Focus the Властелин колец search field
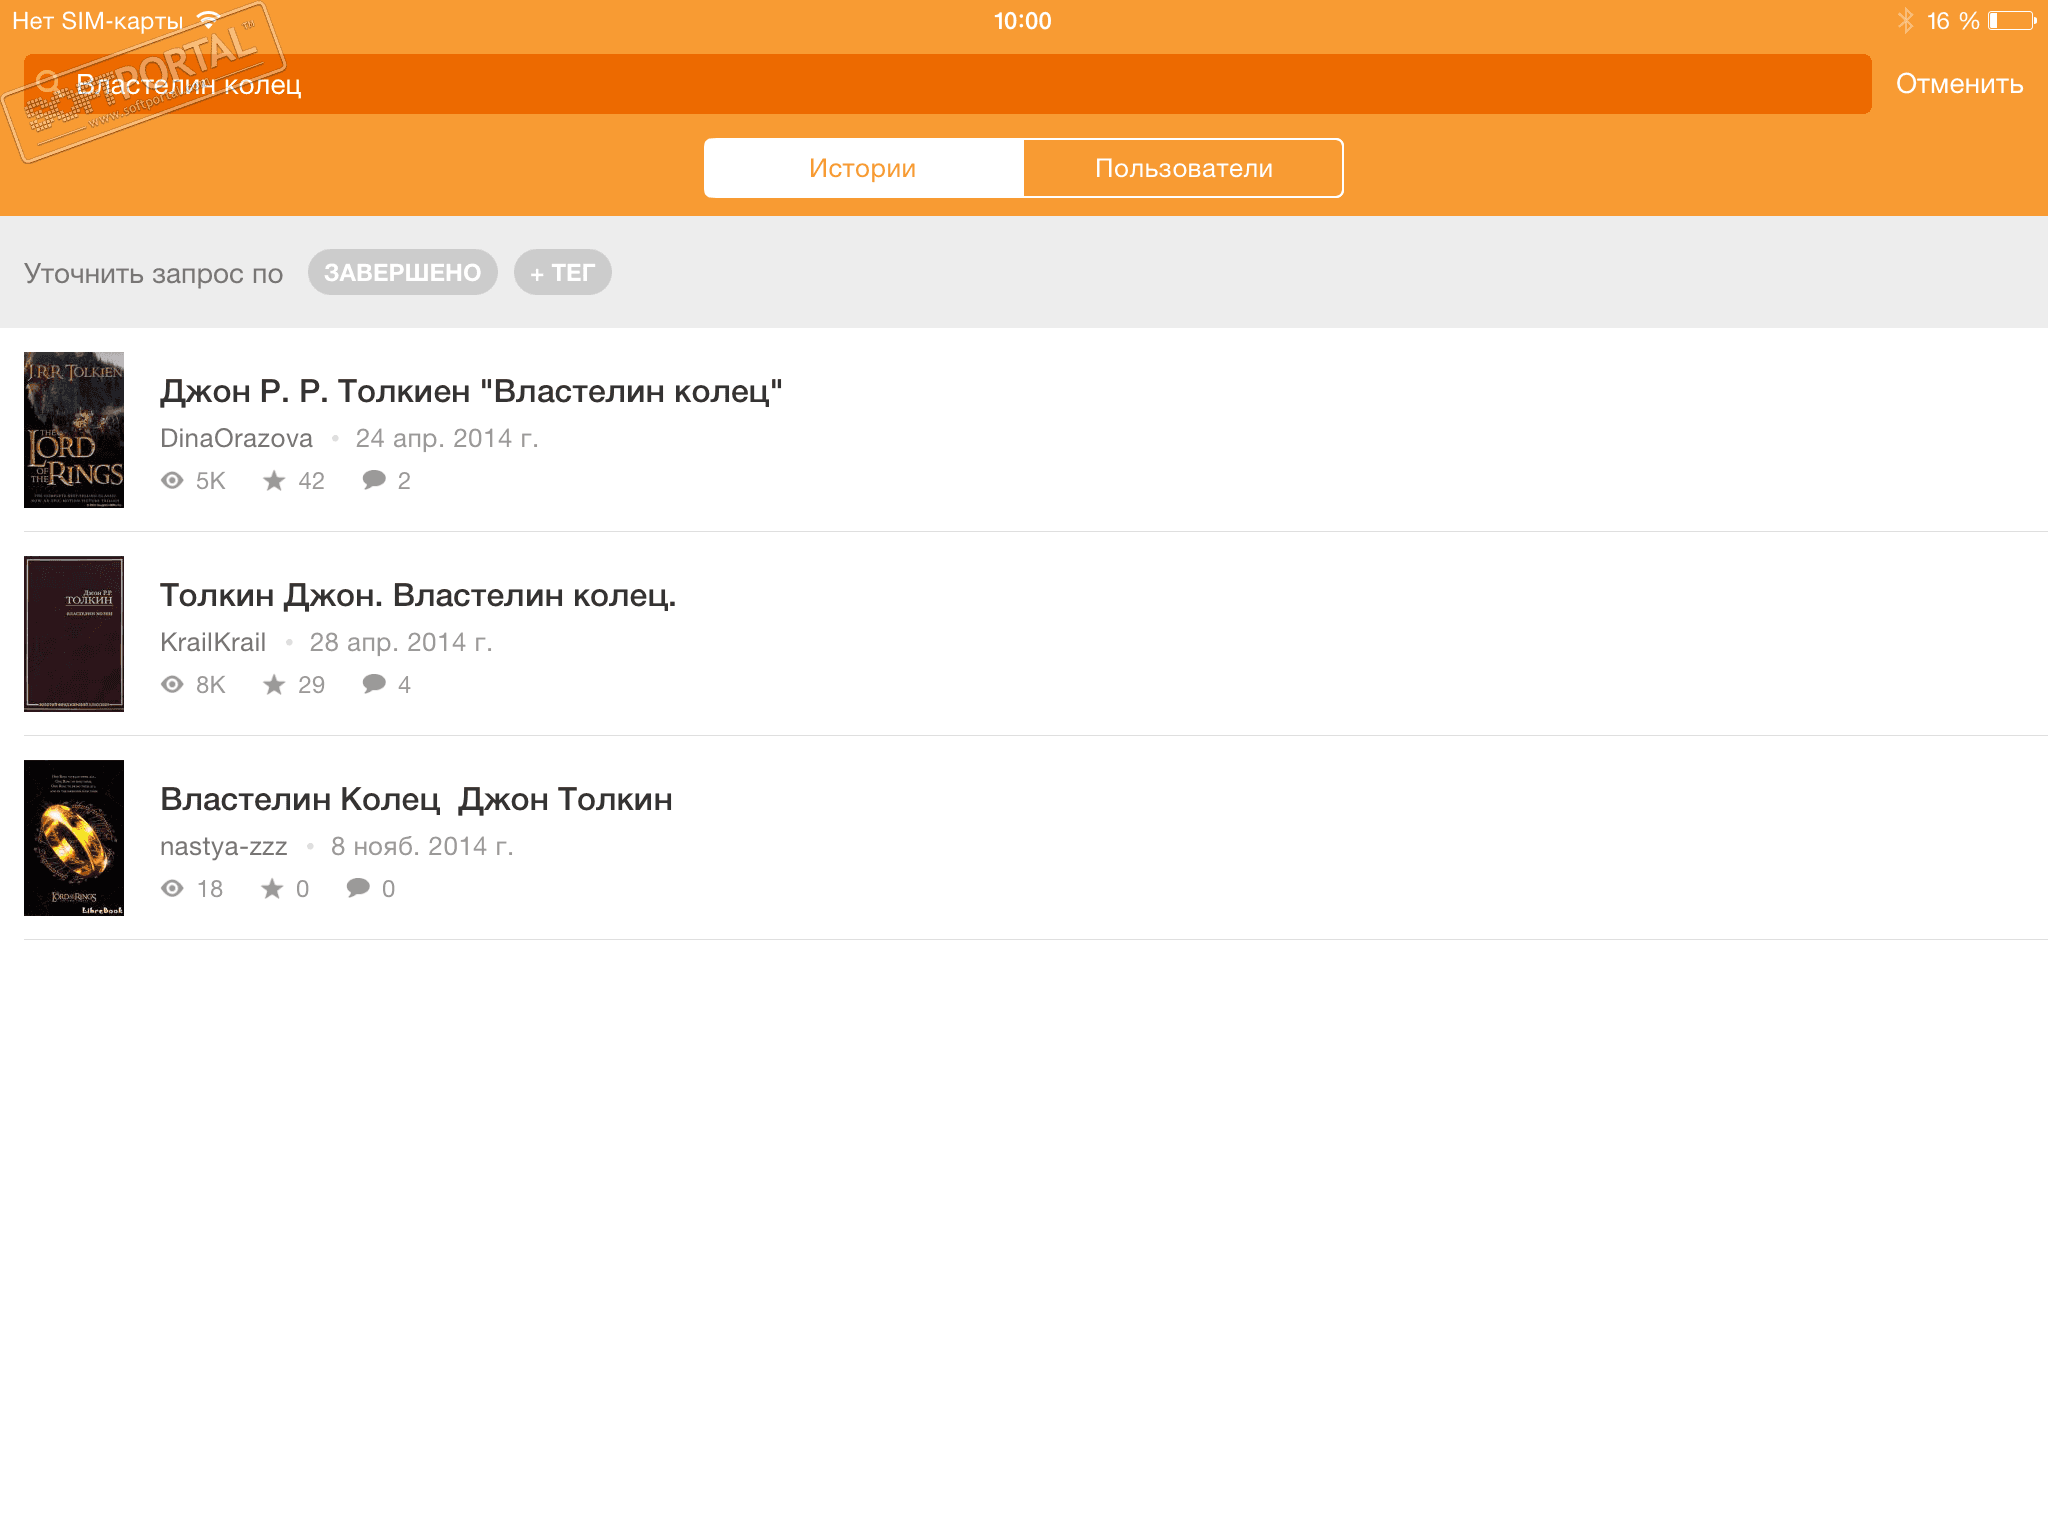 [960, 84]
